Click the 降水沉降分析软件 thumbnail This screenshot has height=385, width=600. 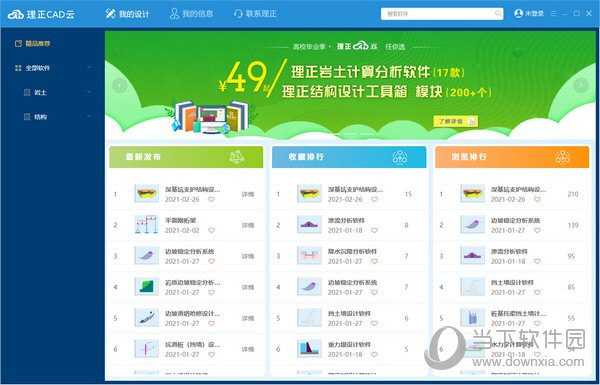point(309,256)
